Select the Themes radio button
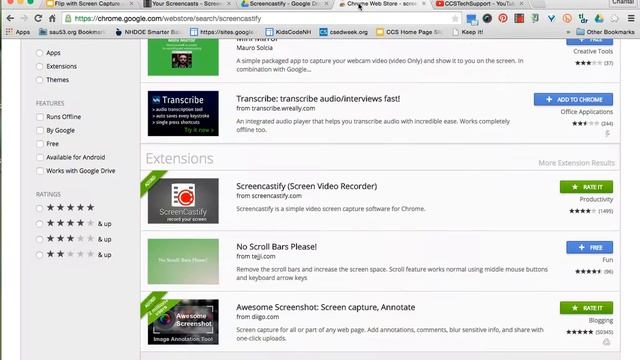Screen dimensions: 640x360 click(39, 80)
